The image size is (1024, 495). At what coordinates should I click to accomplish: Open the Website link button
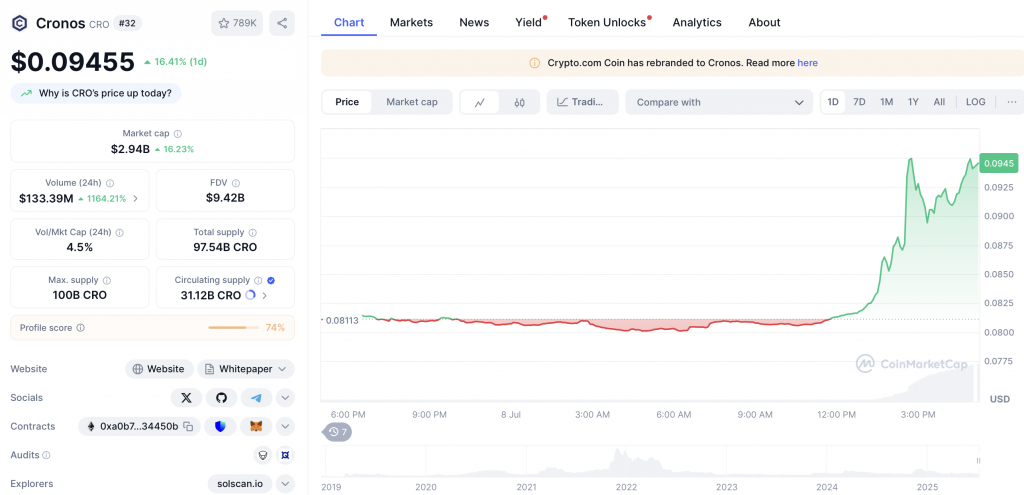(159, 369)
